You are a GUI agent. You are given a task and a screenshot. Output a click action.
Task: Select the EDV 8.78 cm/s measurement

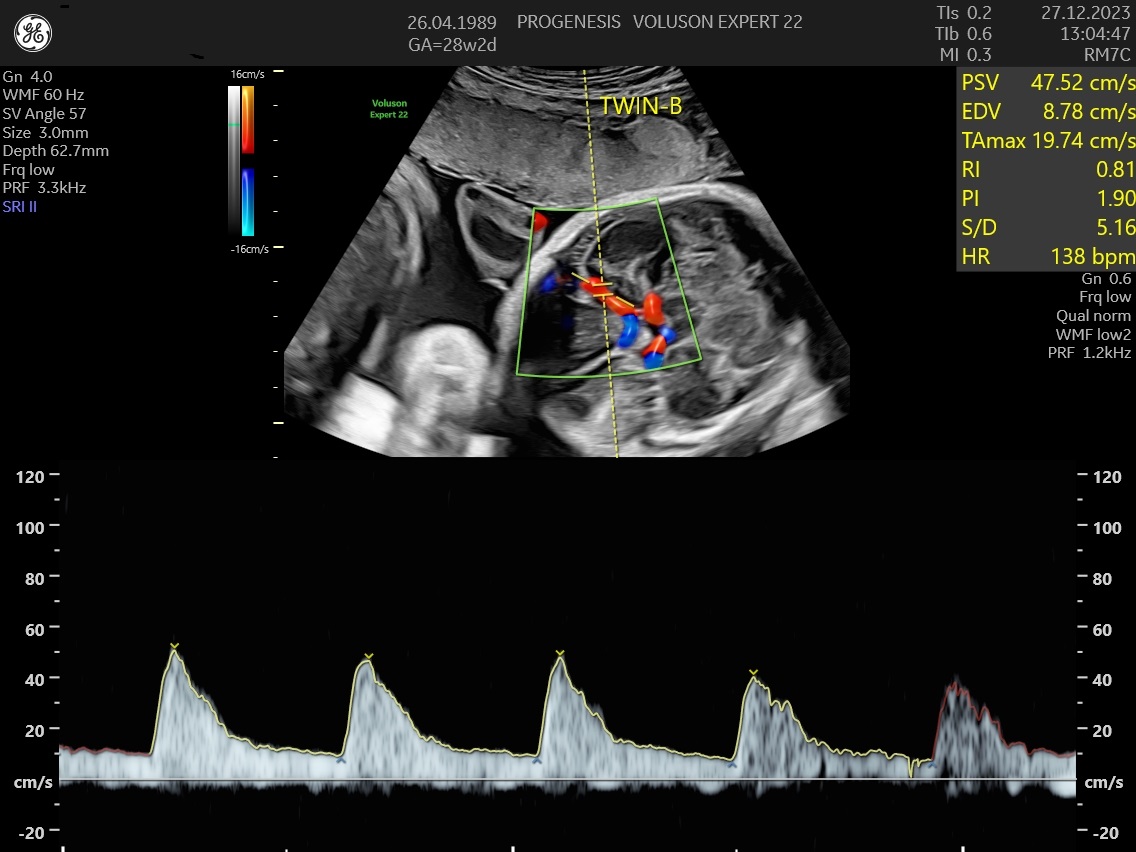(1047, 111)
